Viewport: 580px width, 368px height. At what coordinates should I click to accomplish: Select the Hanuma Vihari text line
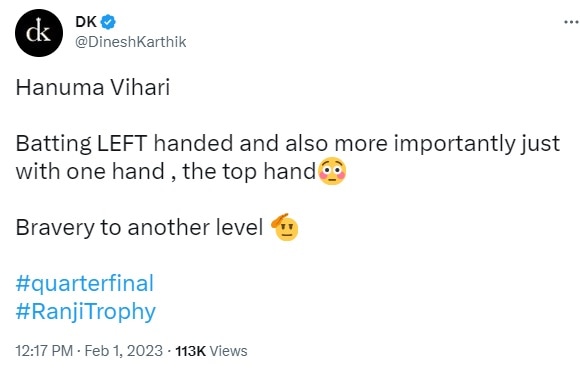coord(93,88)
